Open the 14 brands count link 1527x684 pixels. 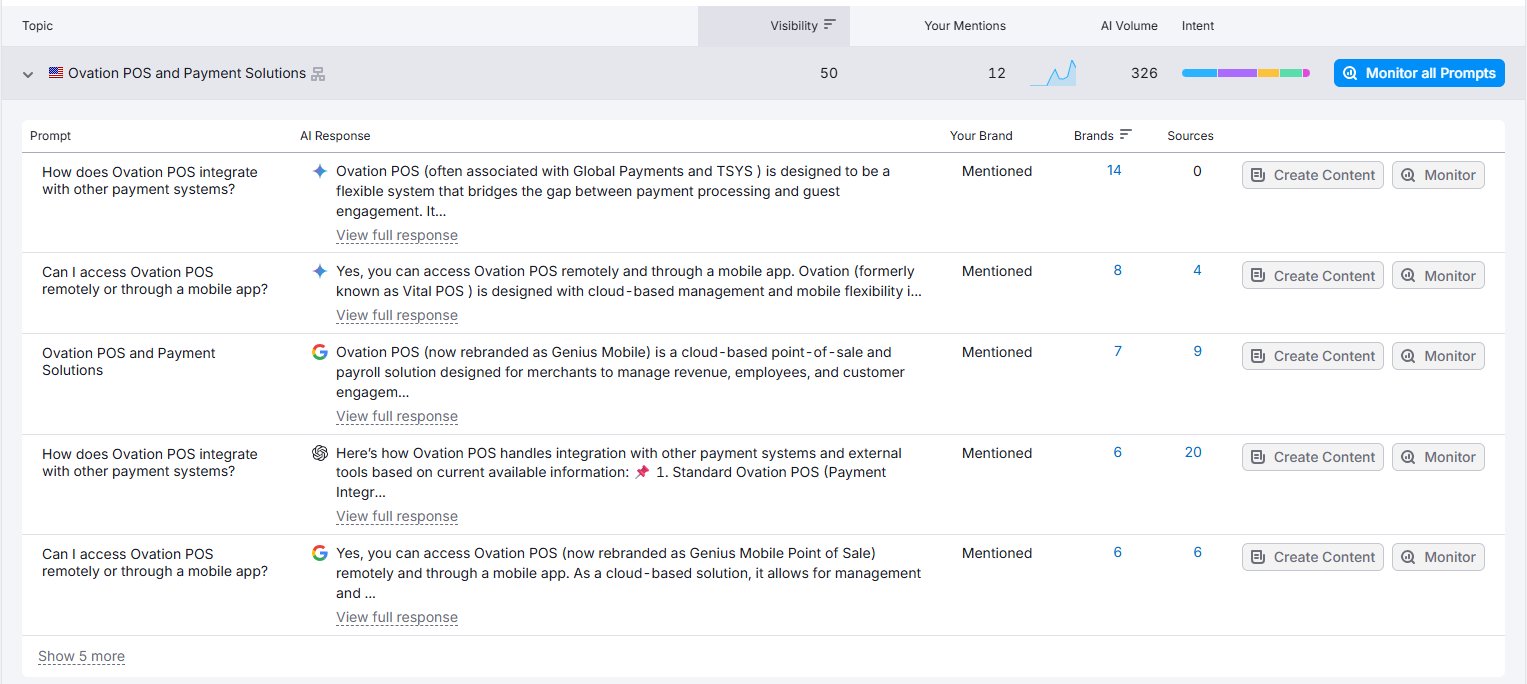1114,171
